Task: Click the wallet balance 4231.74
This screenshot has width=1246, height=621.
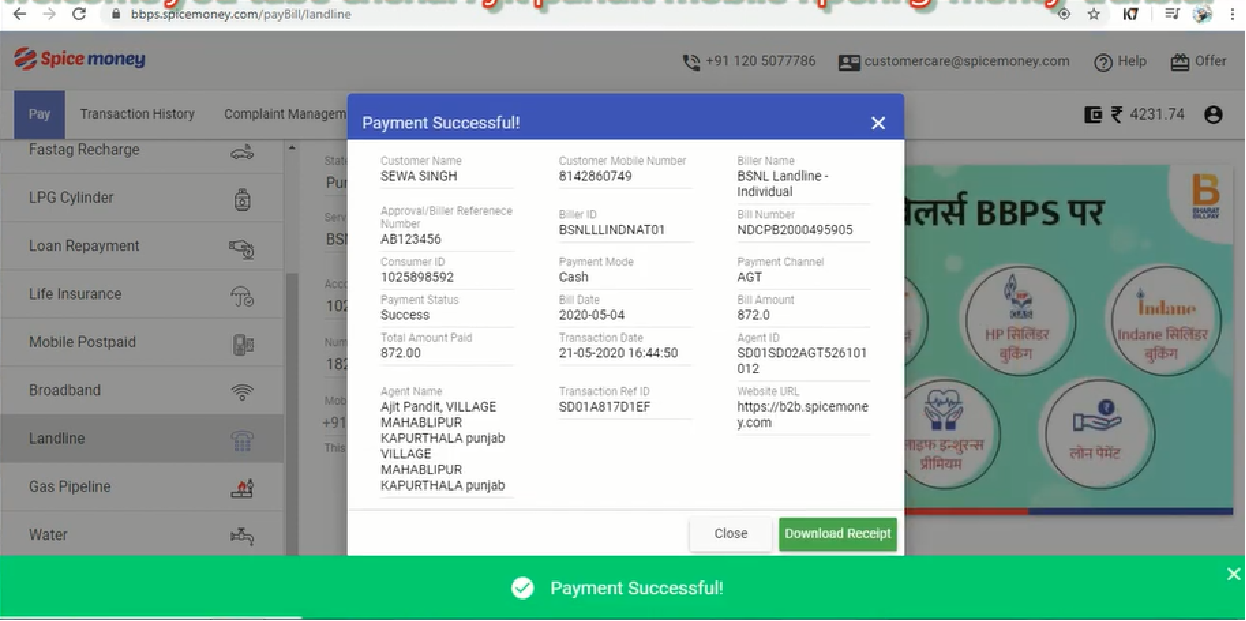Action: pos(1157,115)
